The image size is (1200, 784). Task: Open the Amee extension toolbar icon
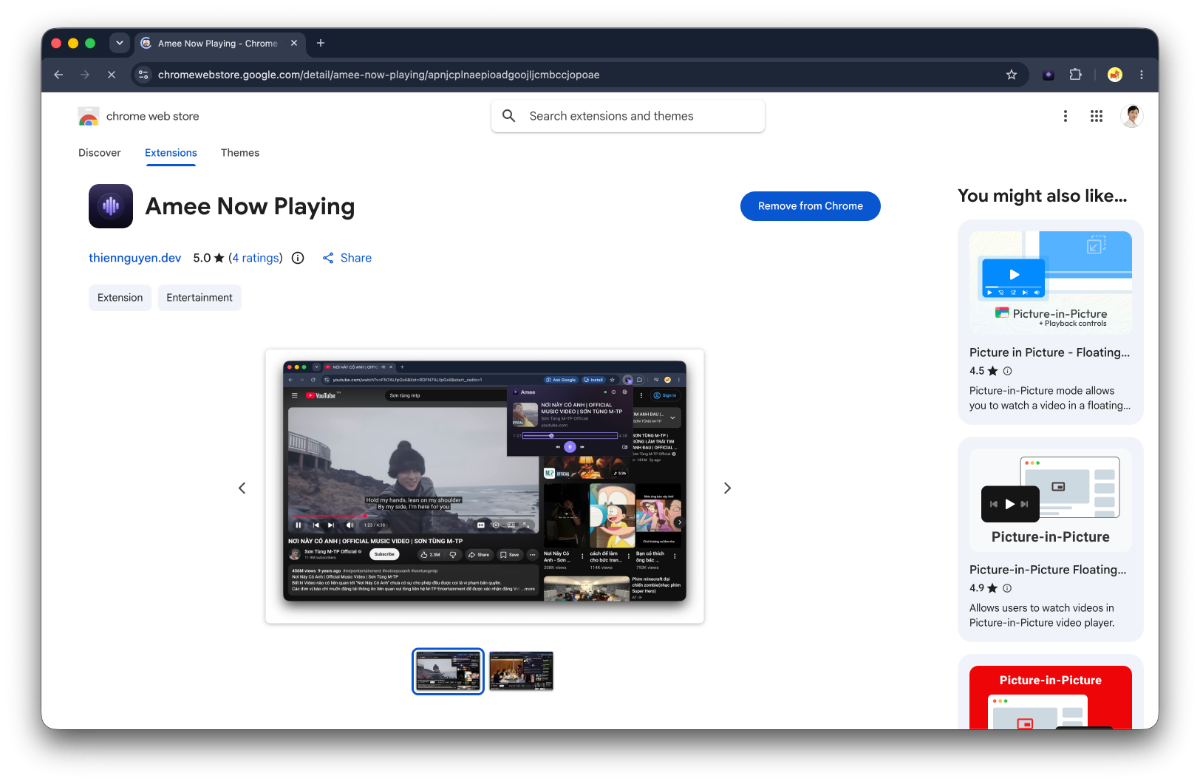(x=1048, y=74)
